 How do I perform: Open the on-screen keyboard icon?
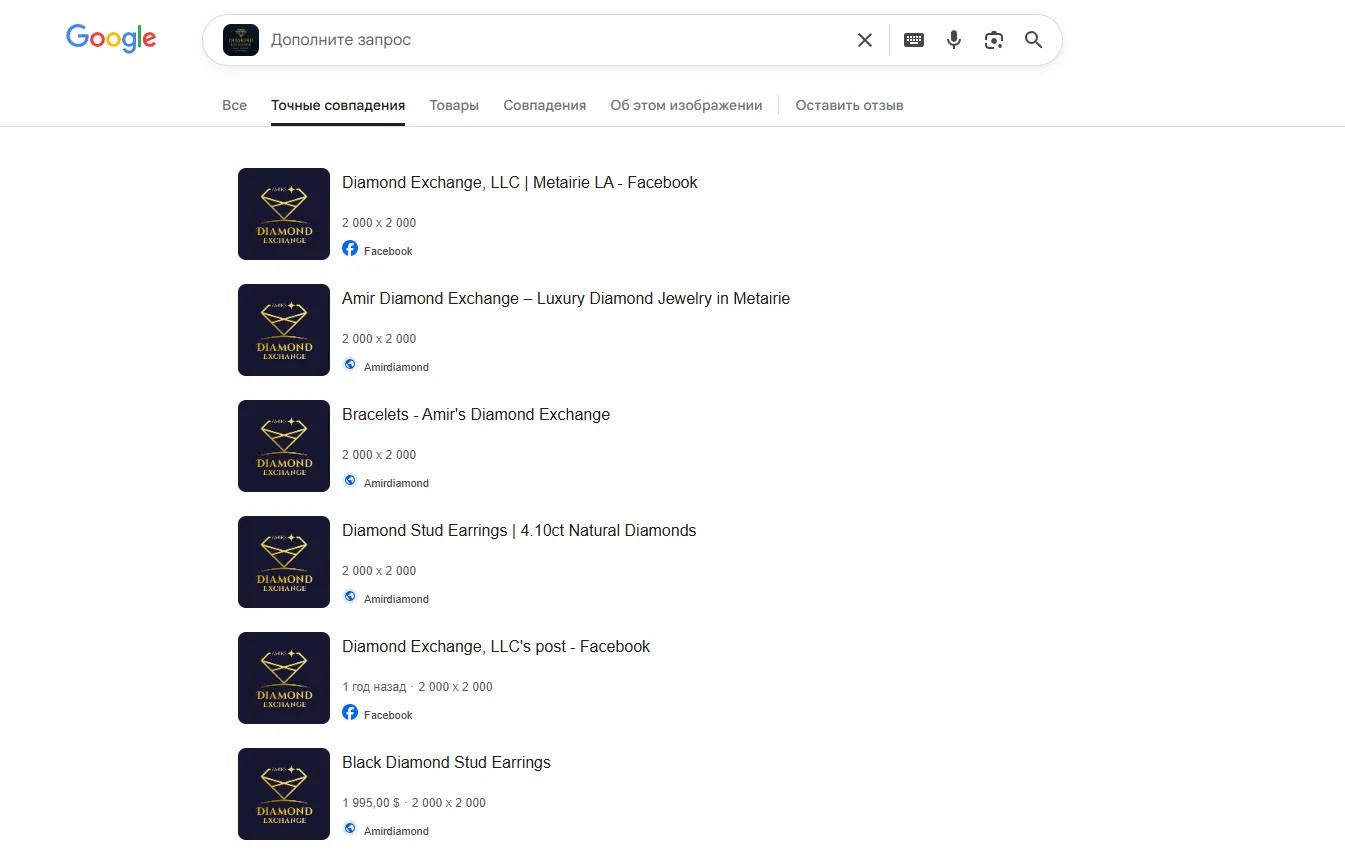coord(914,40)
